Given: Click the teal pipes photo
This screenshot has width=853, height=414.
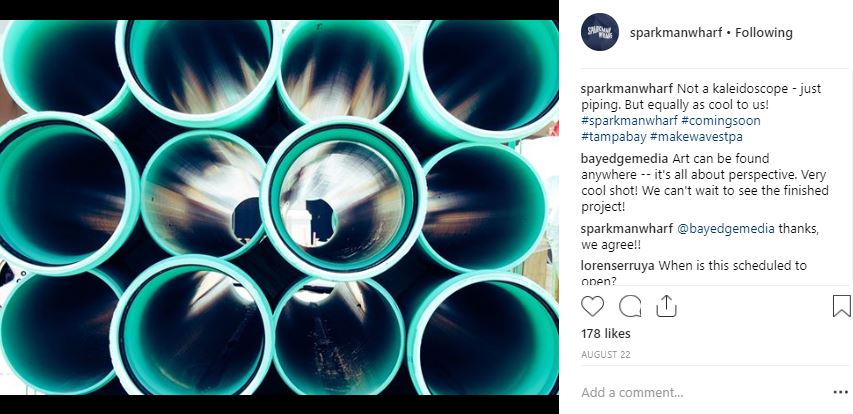Looking at the screenshot, I should tap(279, 207).
